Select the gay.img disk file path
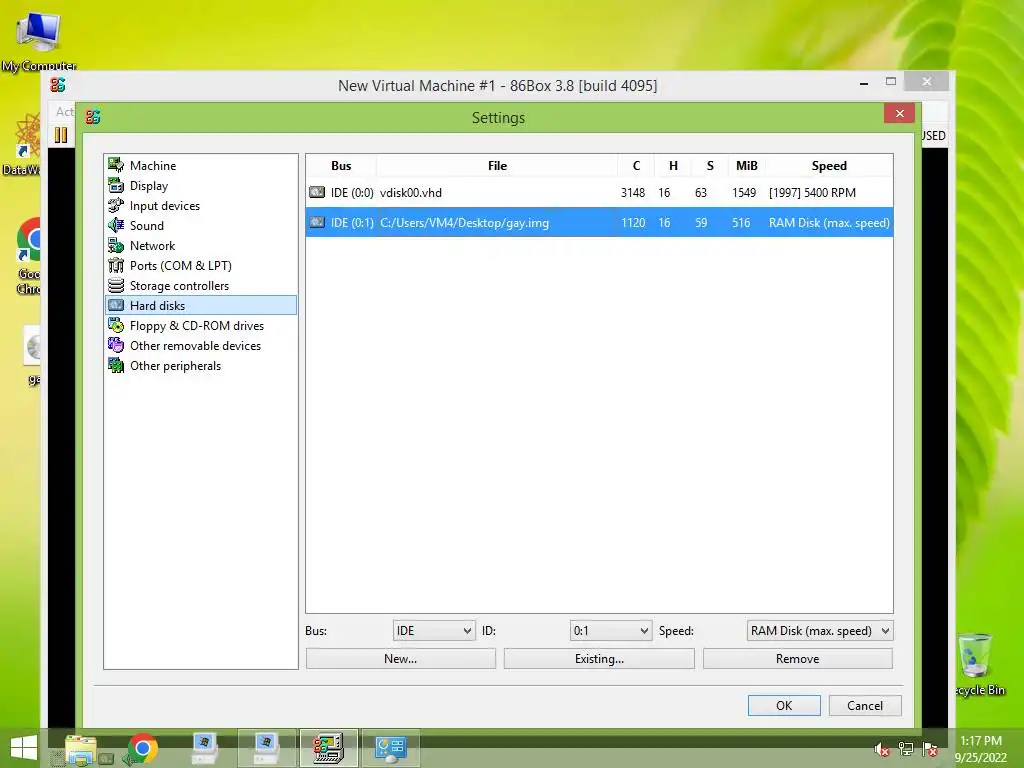This screenshot has height=768, width=1024. coord(464,223)
